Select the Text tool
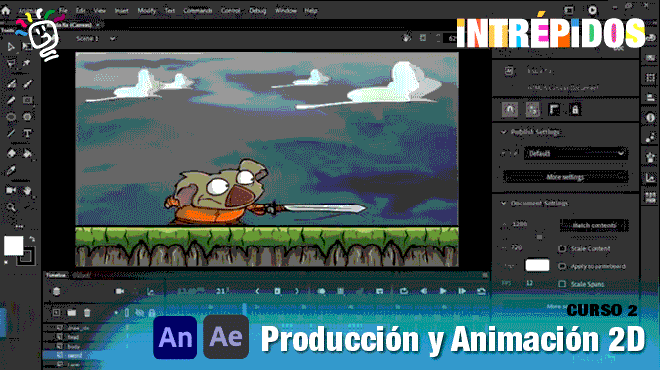 [27, 133]
